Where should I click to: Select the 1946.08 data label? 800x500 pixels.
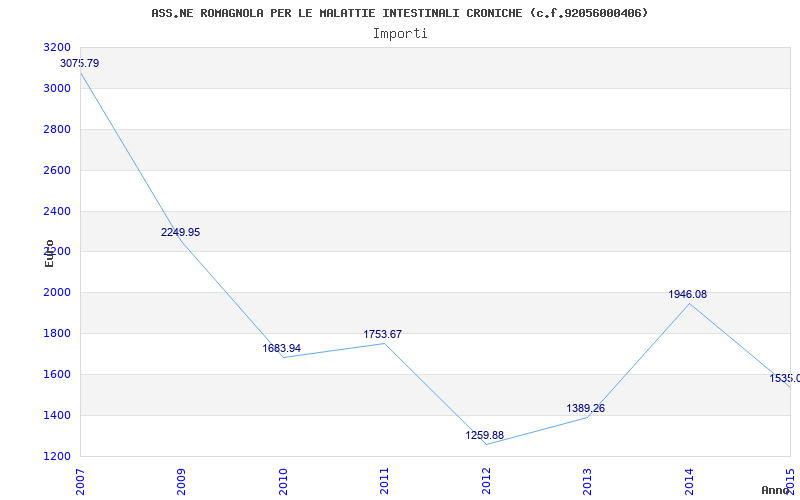(x=688, y=294)
